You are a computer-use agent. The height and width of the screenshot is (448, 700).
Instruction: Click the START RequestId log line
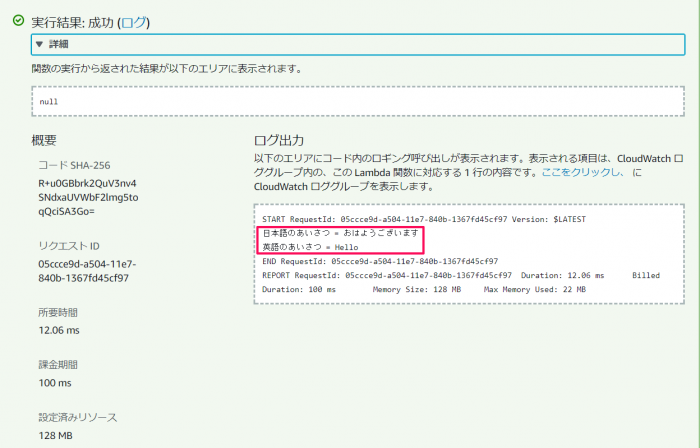coord(424,219)
